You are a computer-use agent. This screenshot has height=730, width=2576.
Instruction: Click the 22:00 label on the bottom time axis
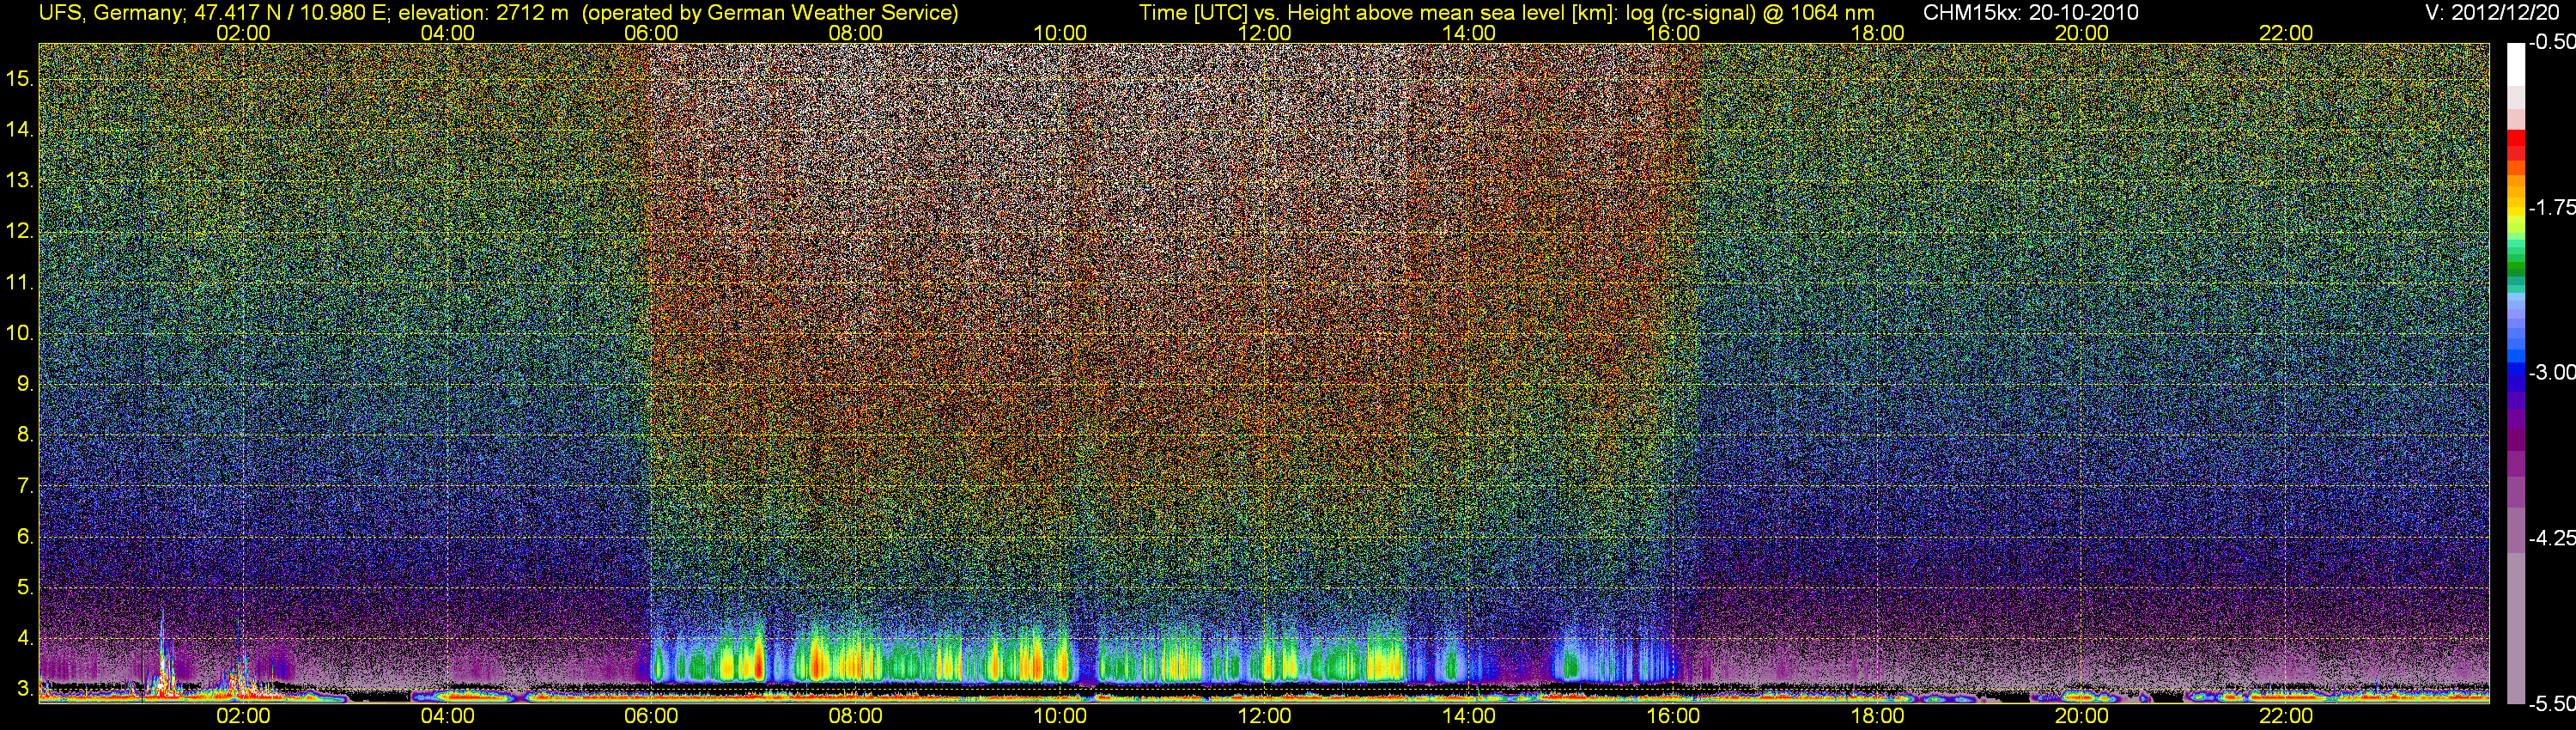(2286, 716)
